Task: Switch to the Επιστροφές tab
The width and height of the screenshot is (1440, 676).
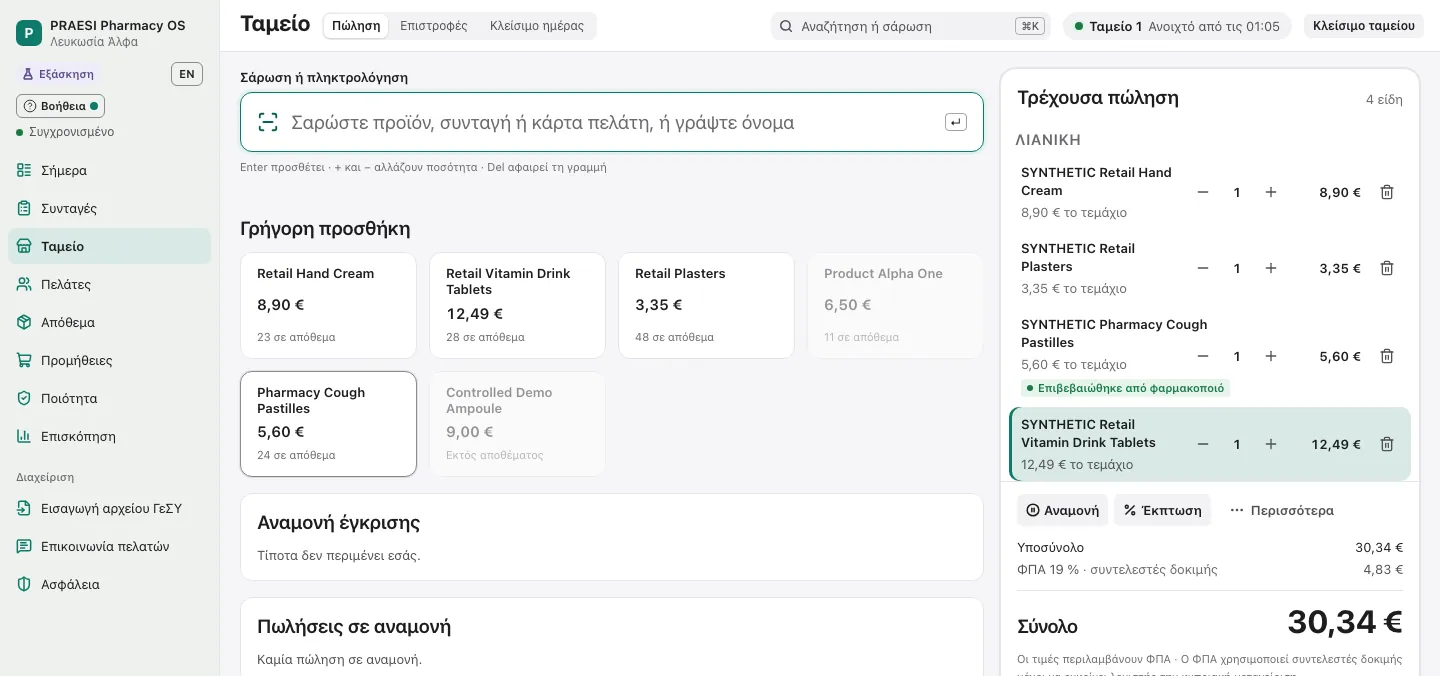Action: click(434, 26)
